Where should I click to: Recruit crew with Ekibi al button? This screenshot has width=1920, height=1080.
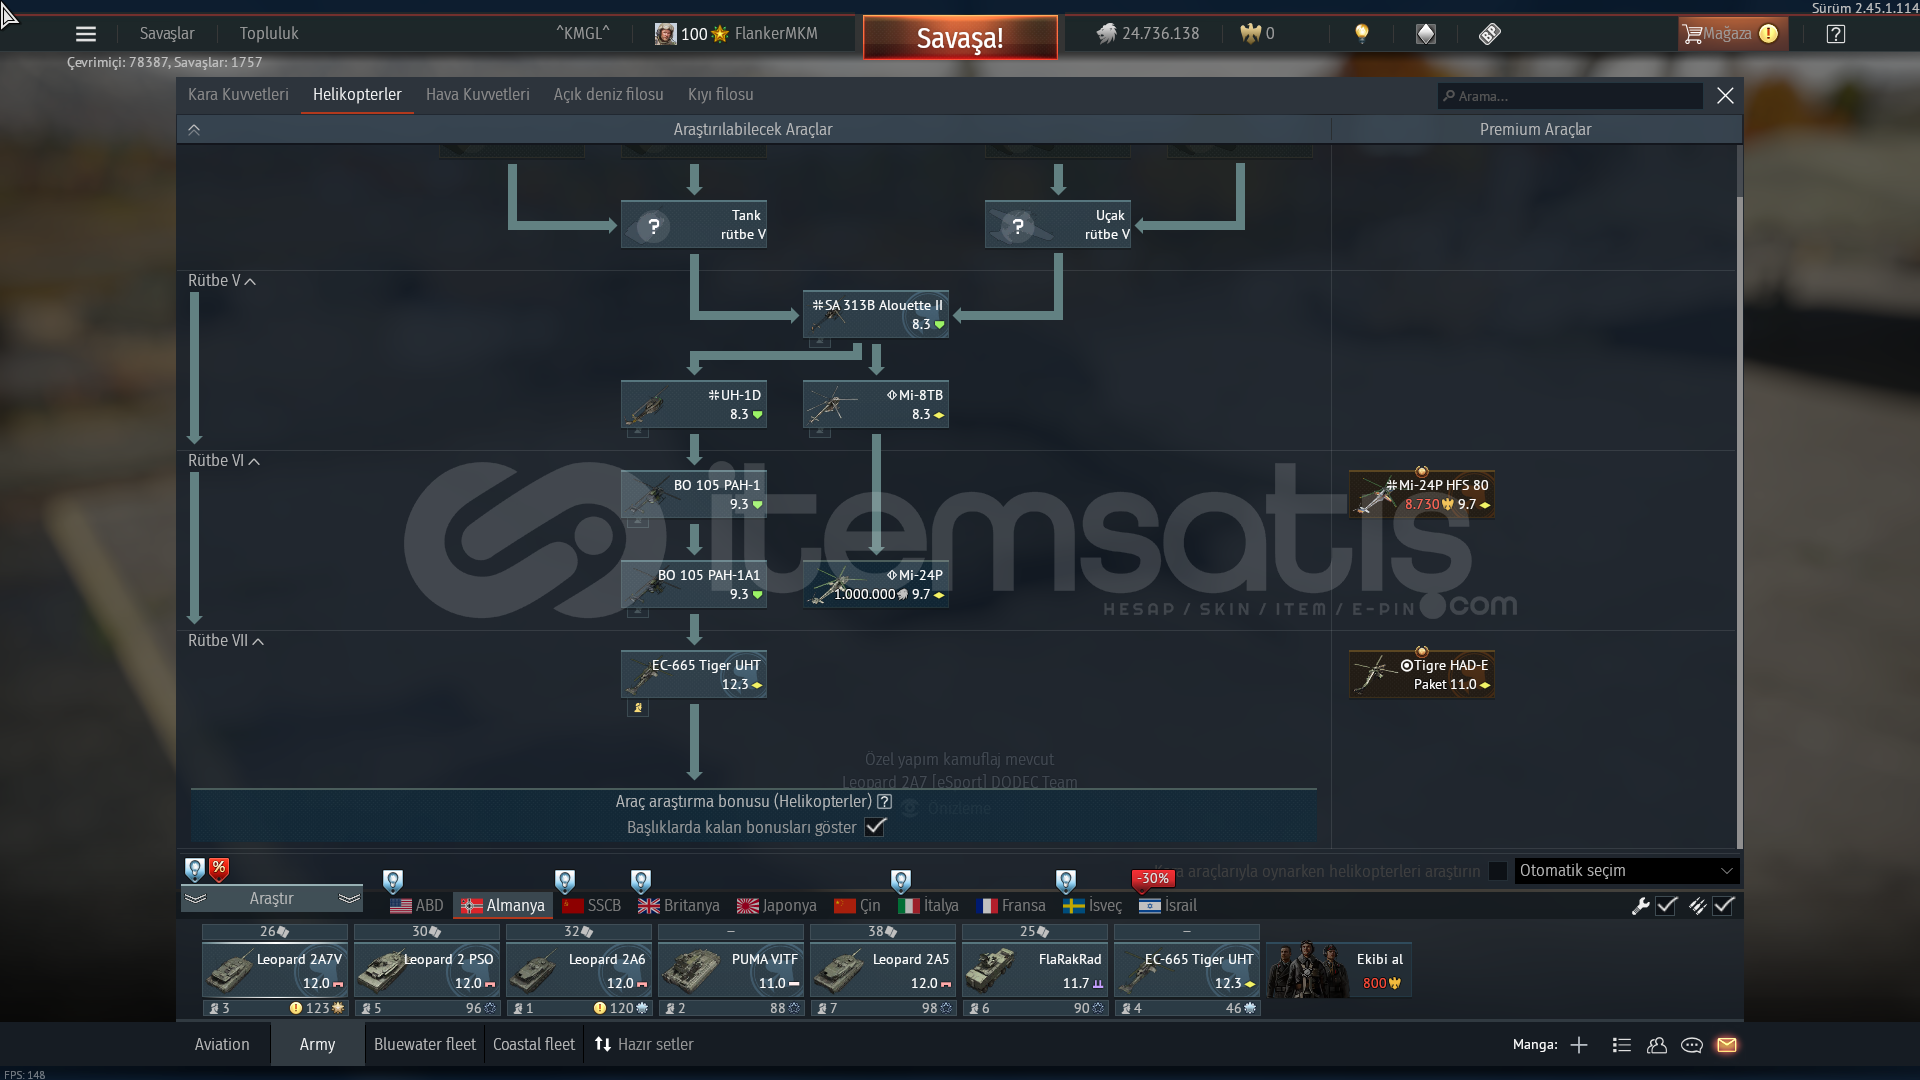point(1339,970)
